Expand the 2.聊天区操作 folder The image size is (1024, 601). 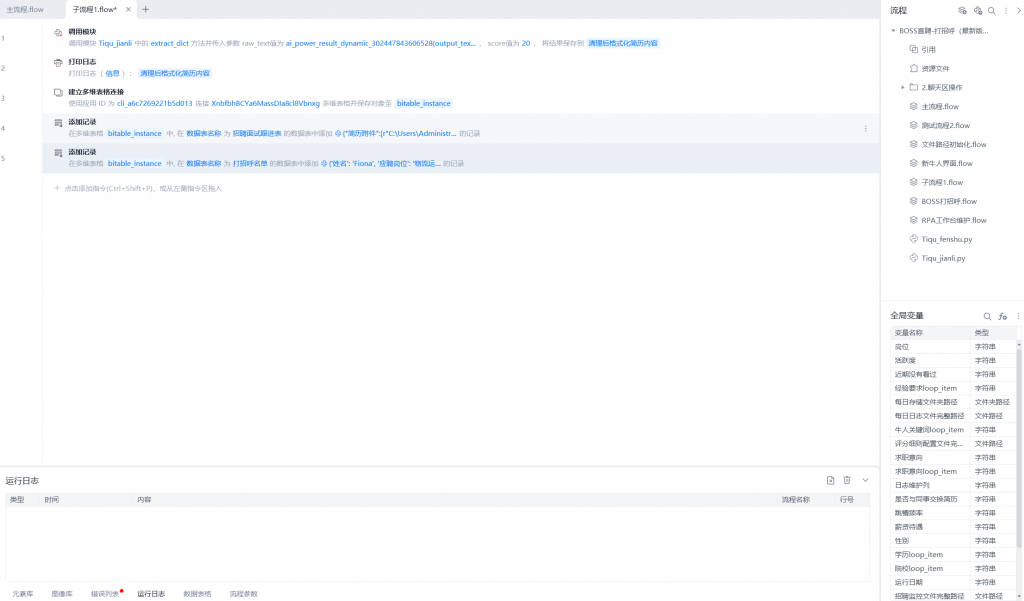coord(903,87)
